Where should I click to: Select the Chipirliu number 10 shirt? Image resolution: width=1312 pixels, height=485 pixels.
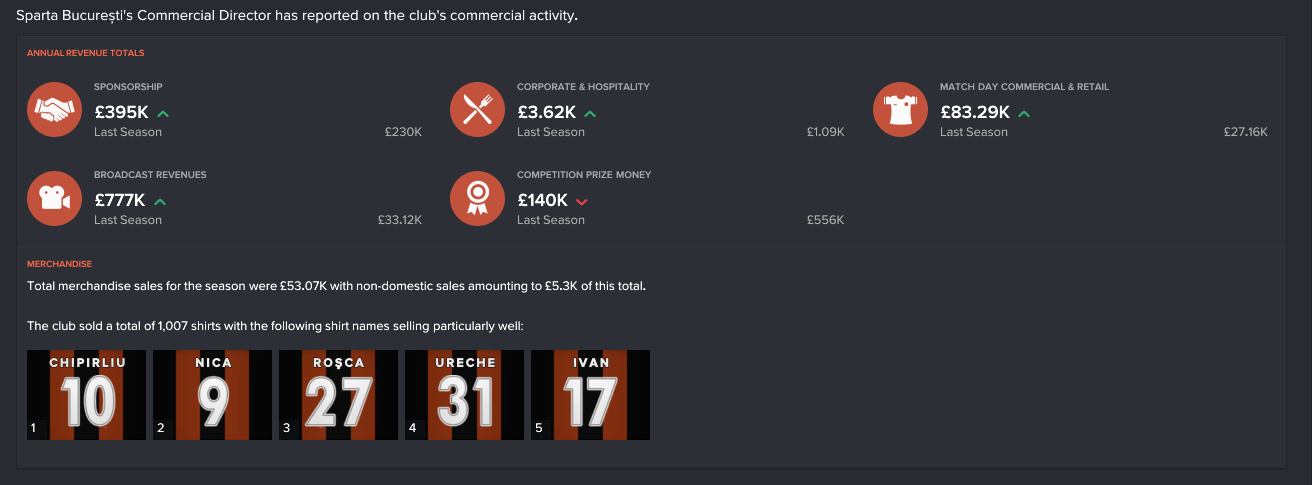click(86, 395)
